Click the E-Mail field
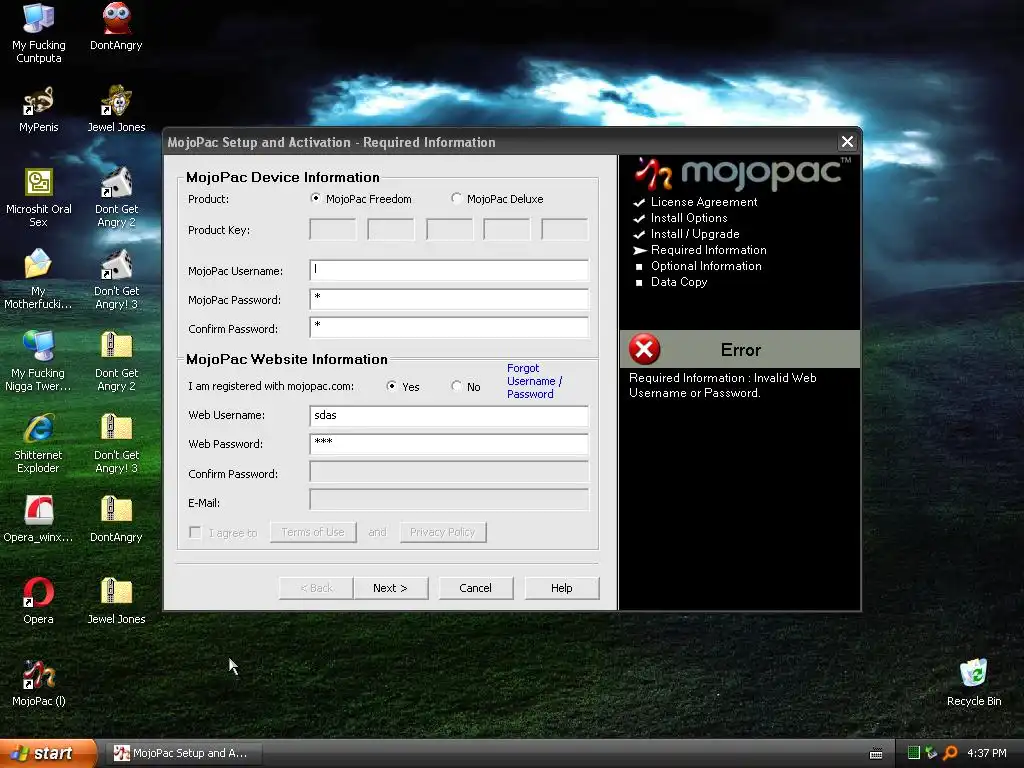The height and width of the screenshot is (768, 1024). [x=449, y=500]
